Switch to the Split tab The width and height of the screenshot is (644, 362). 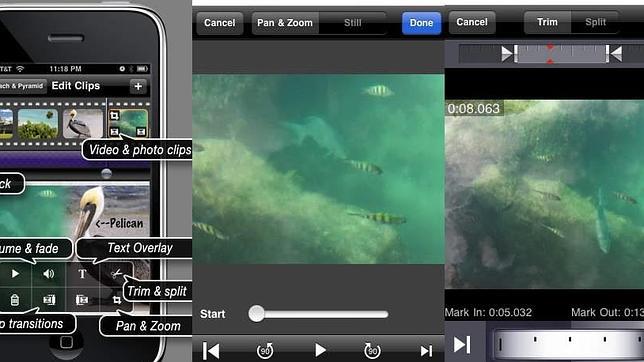click(x=595, y=22)
